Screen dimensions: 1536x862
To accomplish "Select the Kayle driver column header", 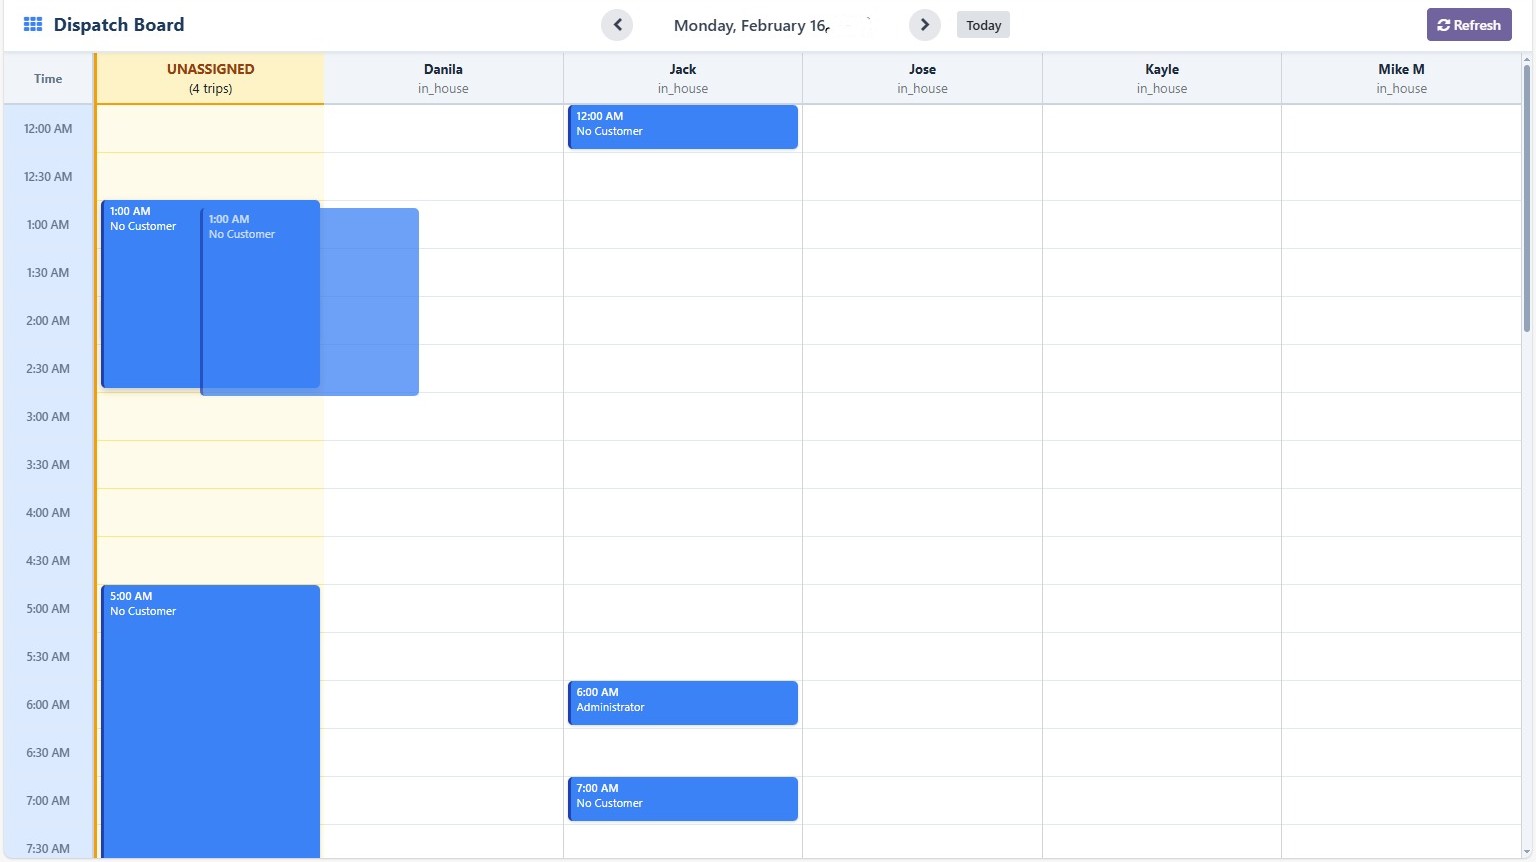I will (x=1161, y=78).
